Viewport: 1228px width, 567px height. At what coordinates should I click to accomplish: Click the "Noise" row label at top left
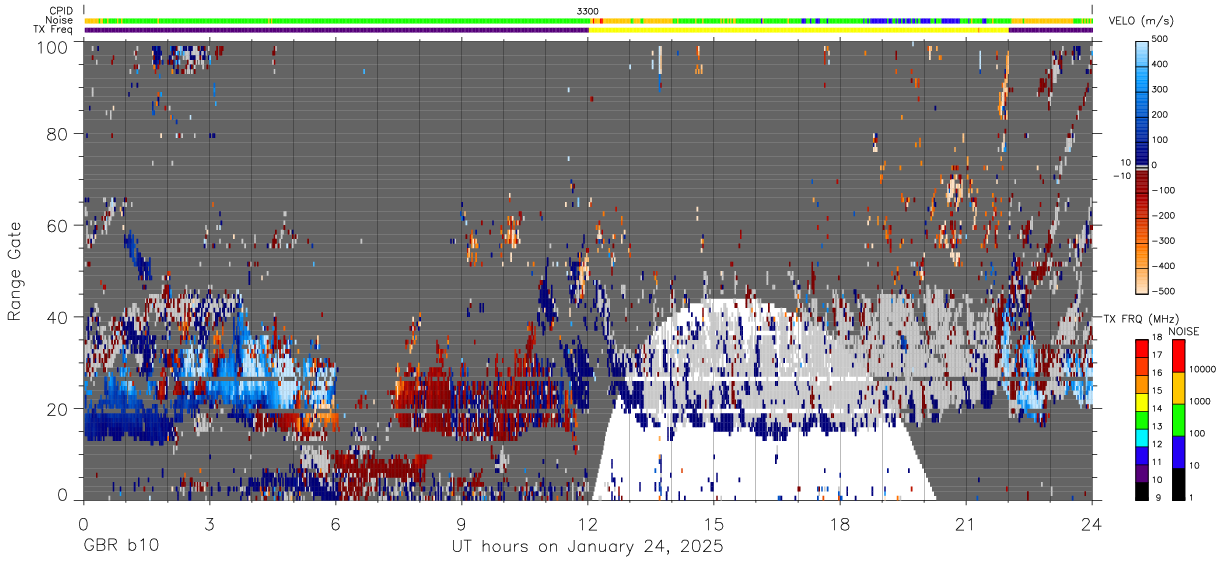(x=60, y=20)
